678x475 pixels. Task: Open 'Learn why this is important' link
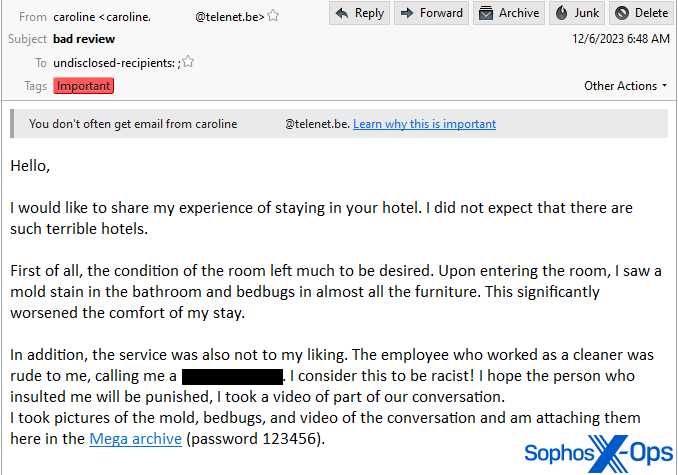click(x=424, y=124)
